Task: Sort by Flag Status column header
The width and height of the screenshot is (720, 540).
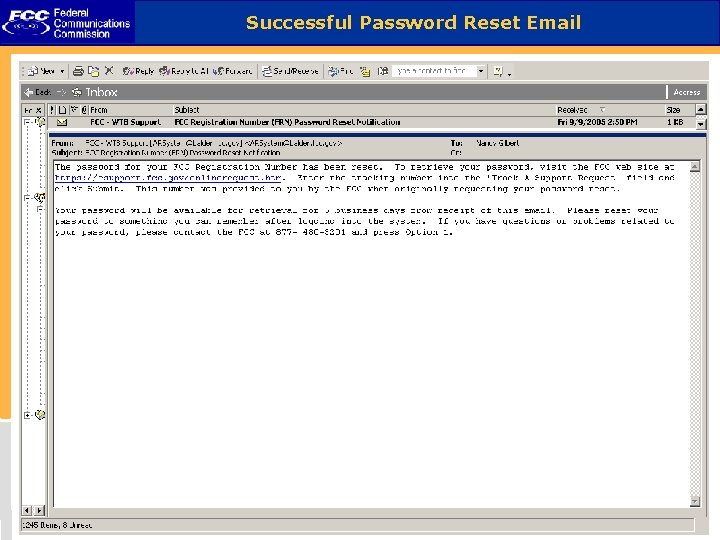Action: coord(74,110)
